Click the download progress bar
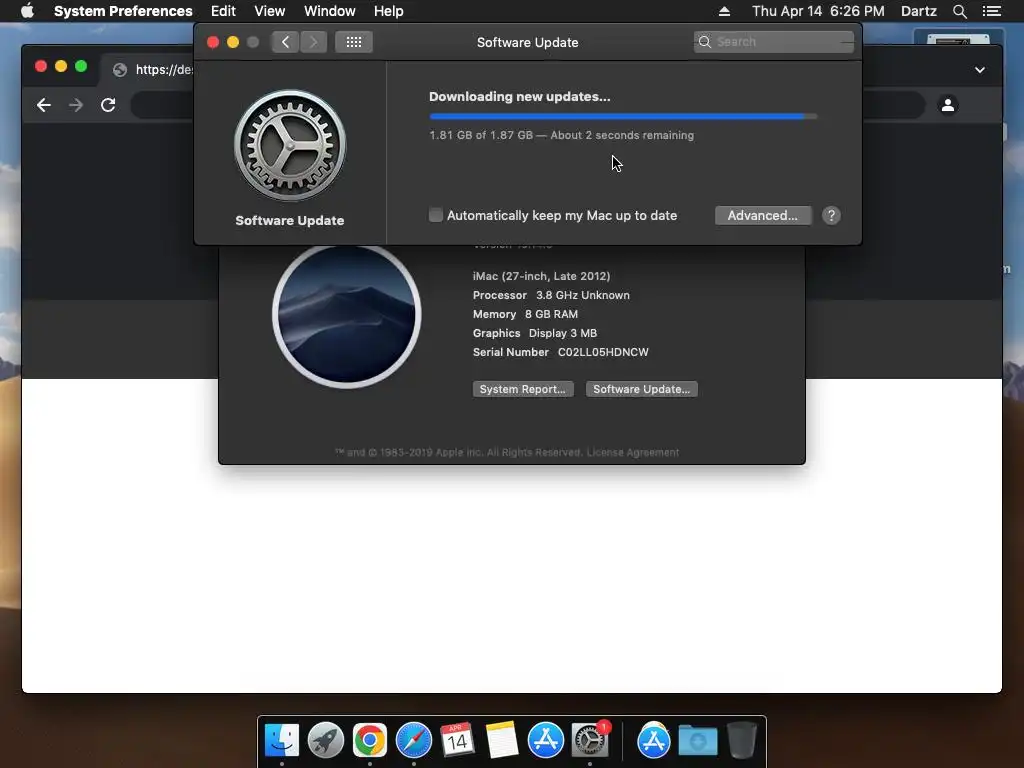Image resolution: width=1024 pixels, height=768 pixels. point(623,116)
